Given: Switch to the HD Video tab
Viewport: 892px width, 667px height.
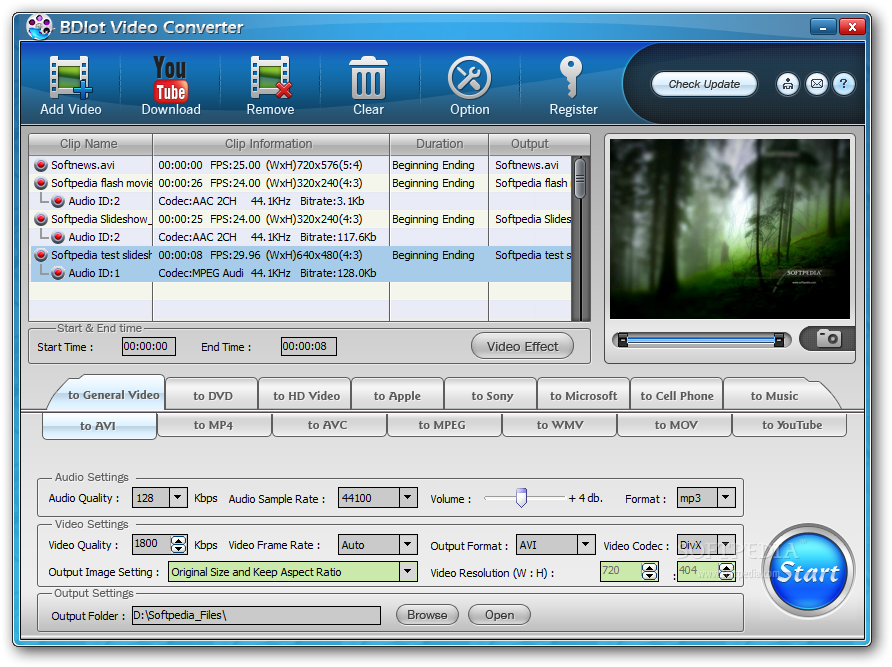Looking at the screenshot, I should (306, 396).
